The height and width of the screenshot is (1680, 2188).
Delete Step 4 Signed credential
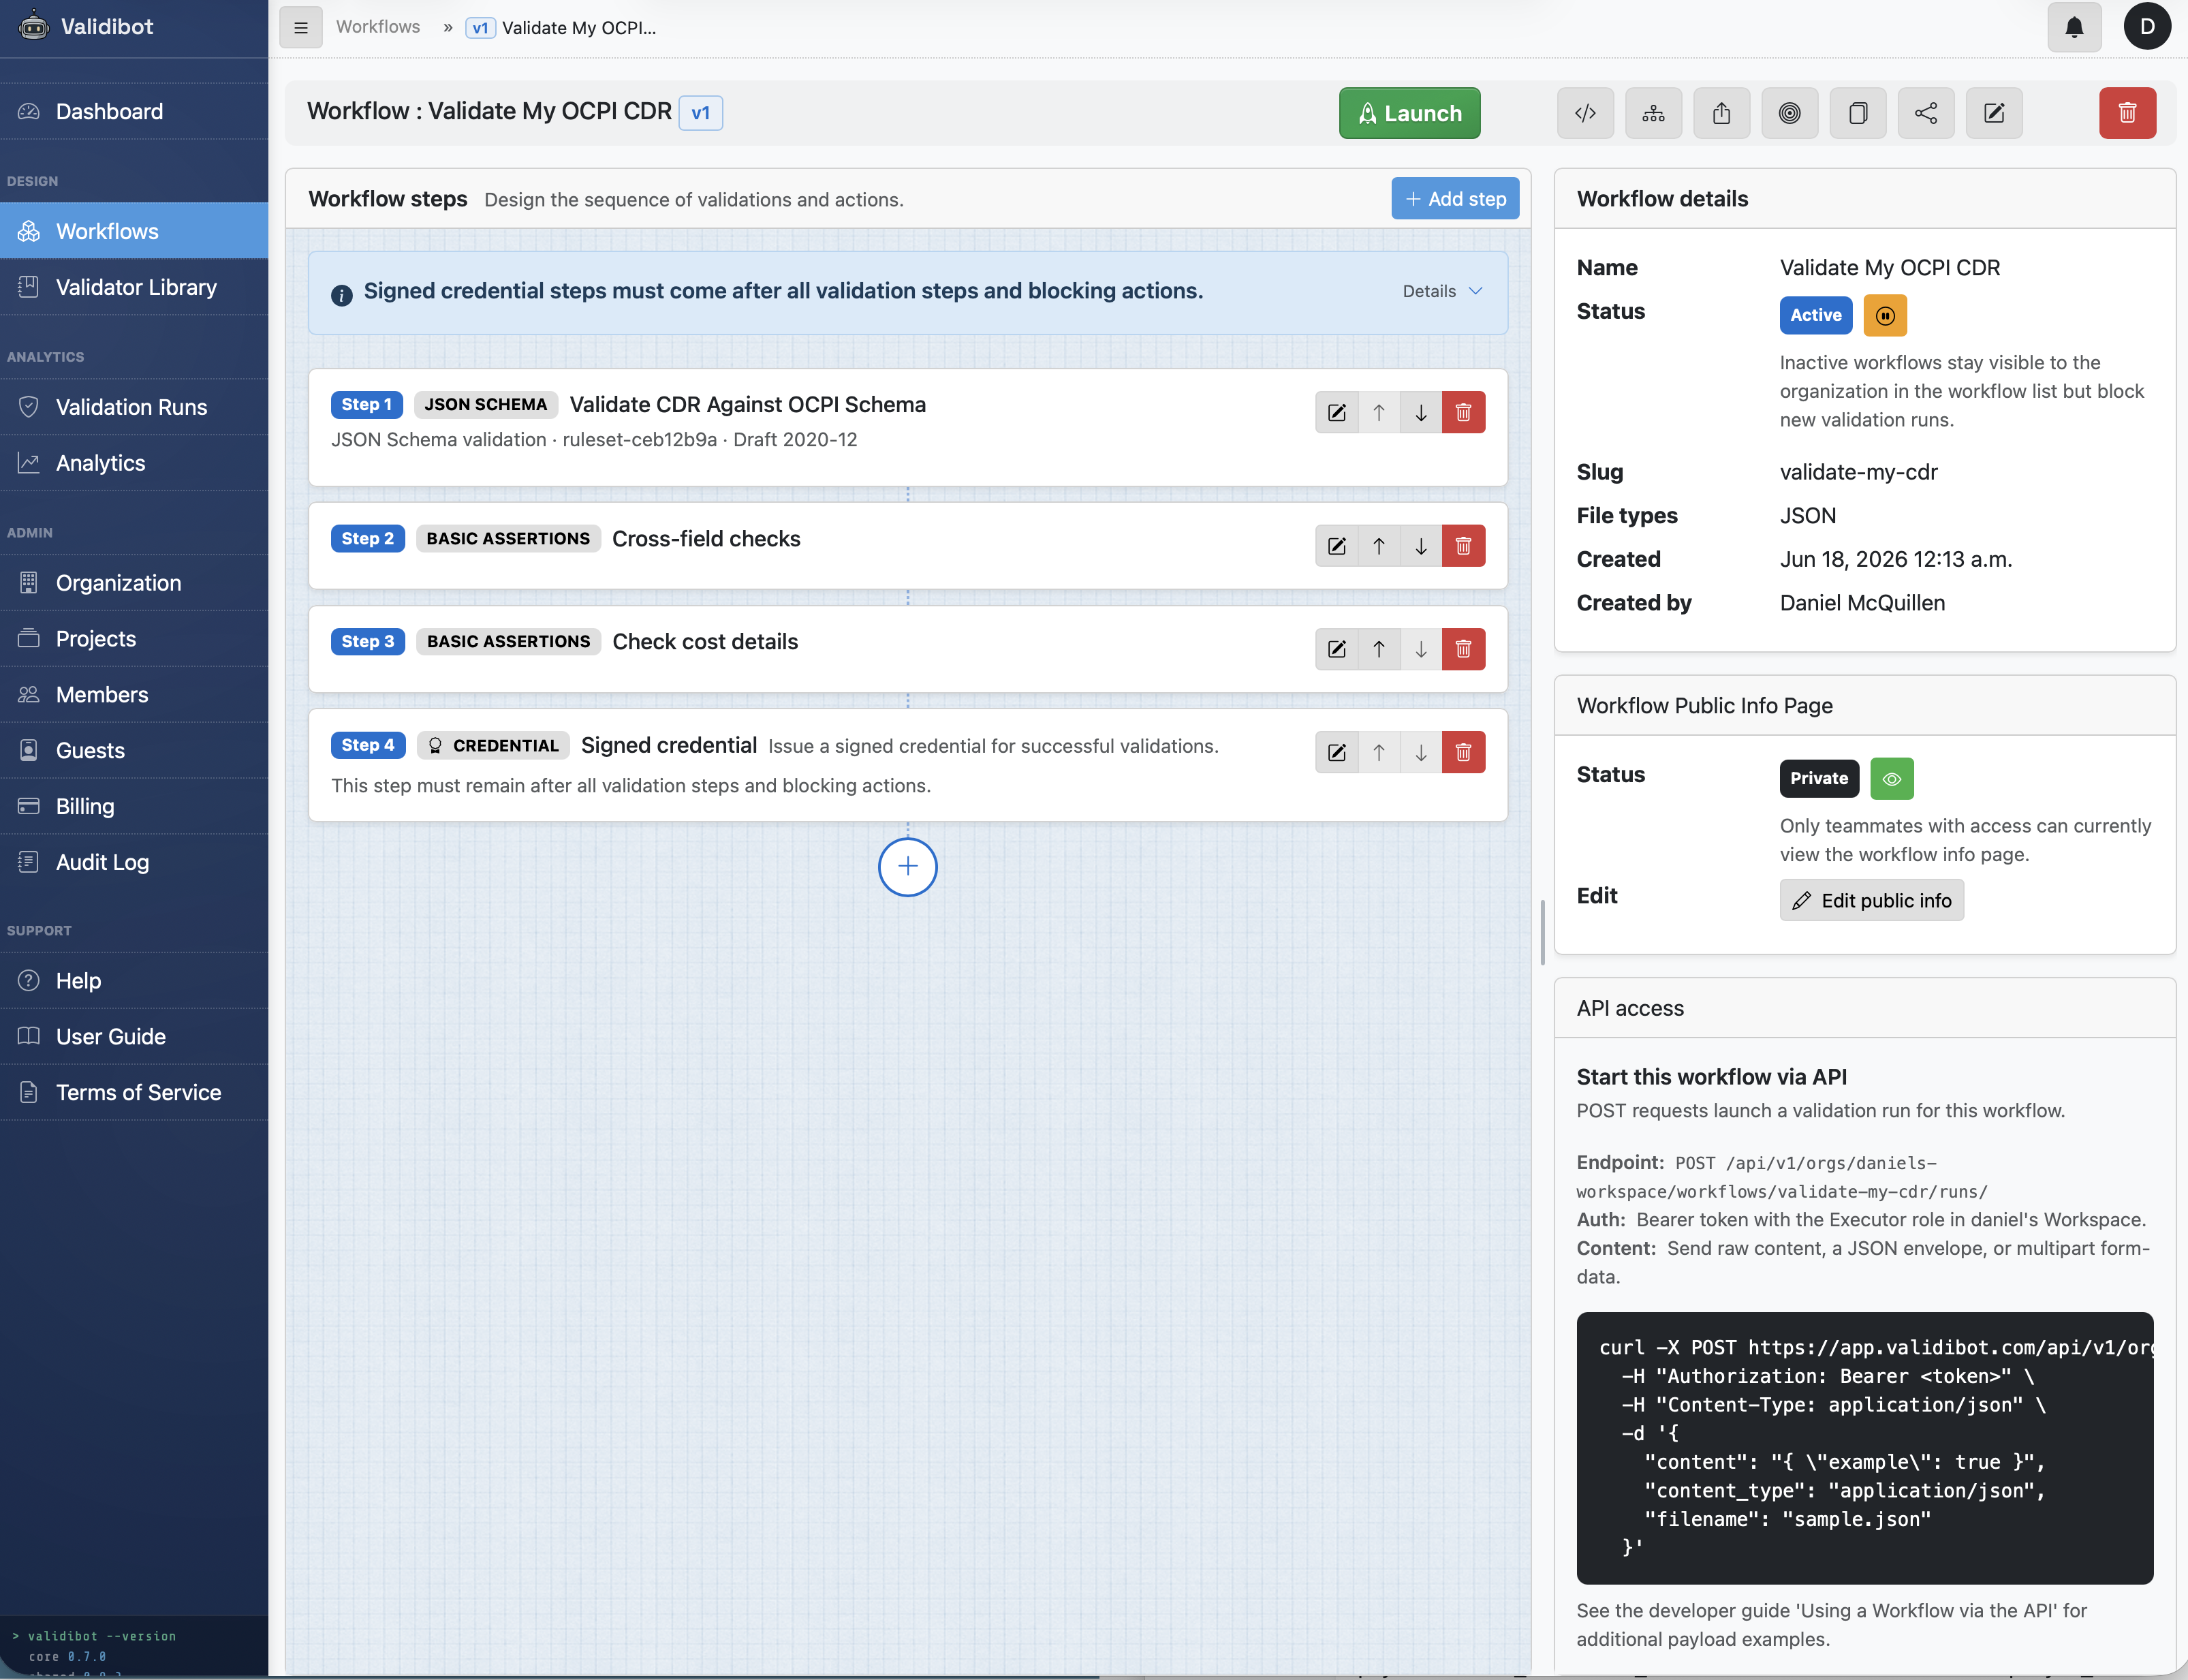click(1463, 752)
